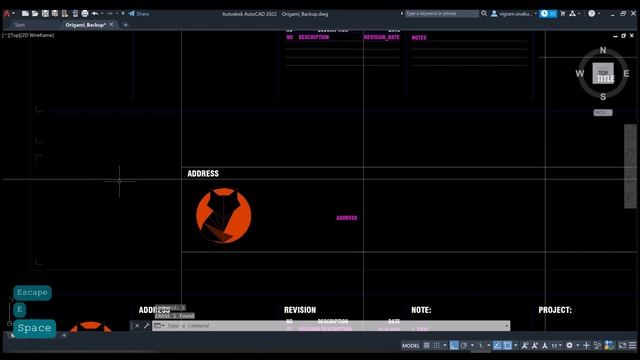The width and height of the screenshot is (640, 360).
Task: Click the Save As icon
Action: (55, 13)
